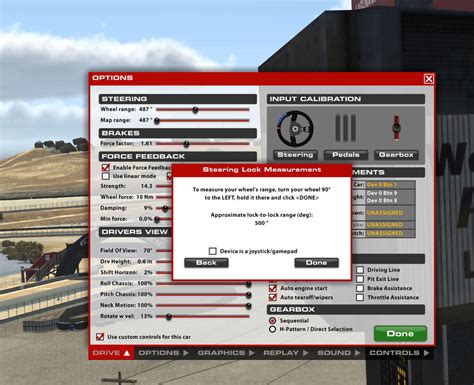This screenshot has height=385, width=474.
Task: Toggle Enable Force Feedback checkbox
Action: [x=106, y=167]
